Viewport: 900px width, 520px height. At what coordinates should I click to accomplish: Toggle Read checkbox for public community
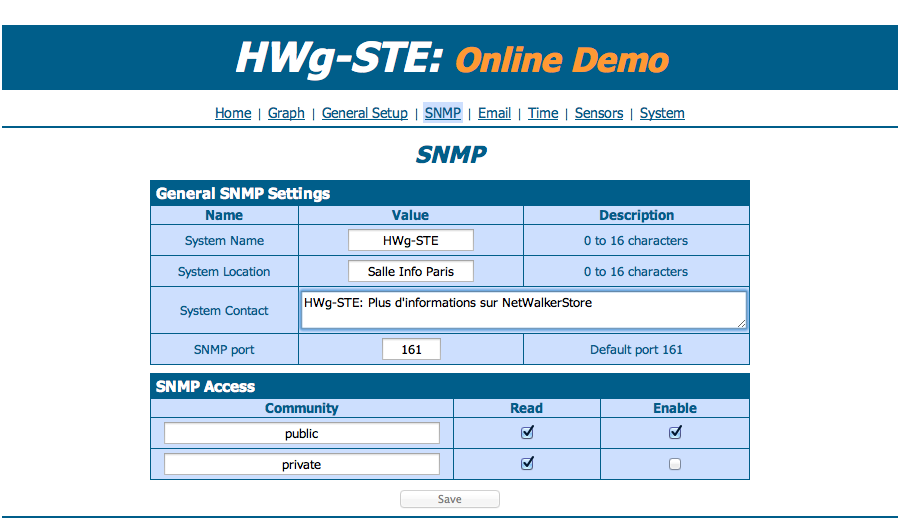(527, 433)
